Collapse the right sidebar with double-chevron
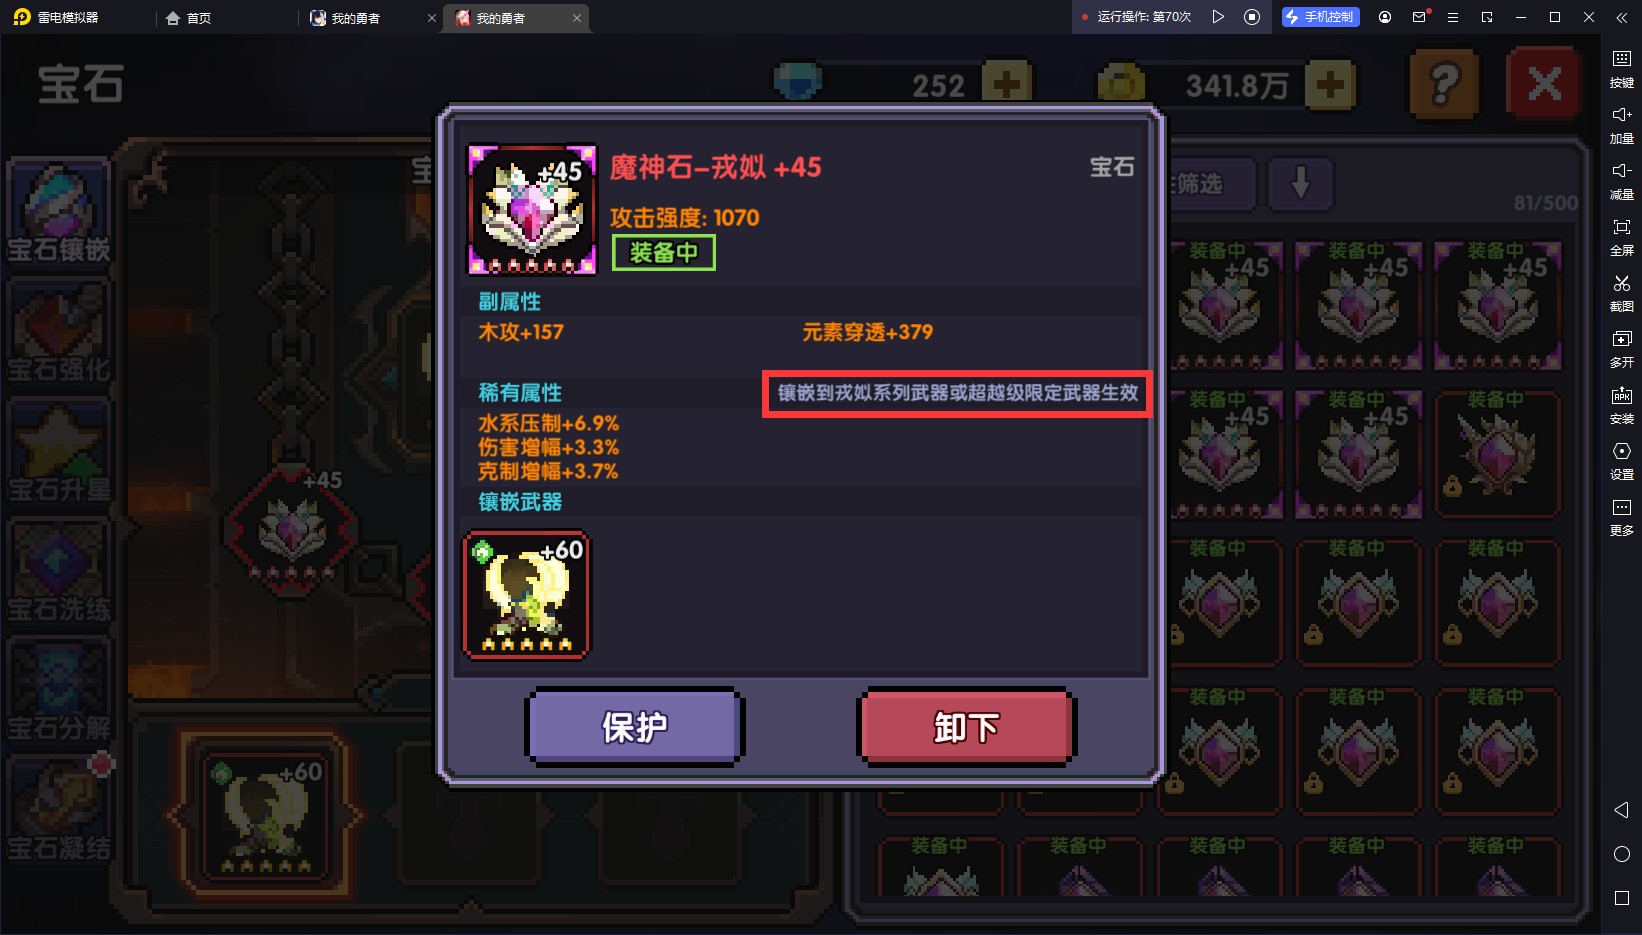Viewport: 1642px width, 935px height. click(1622, 17)
